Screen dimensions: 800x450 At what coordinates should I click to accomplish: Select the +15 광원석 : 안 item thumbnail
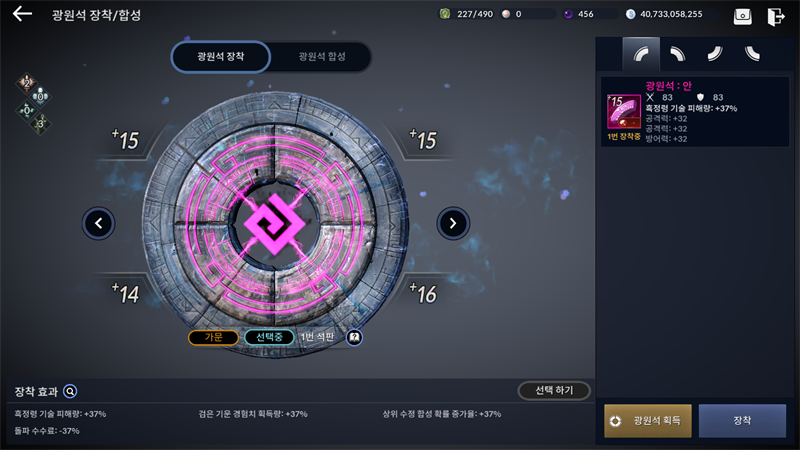point(623,111)
